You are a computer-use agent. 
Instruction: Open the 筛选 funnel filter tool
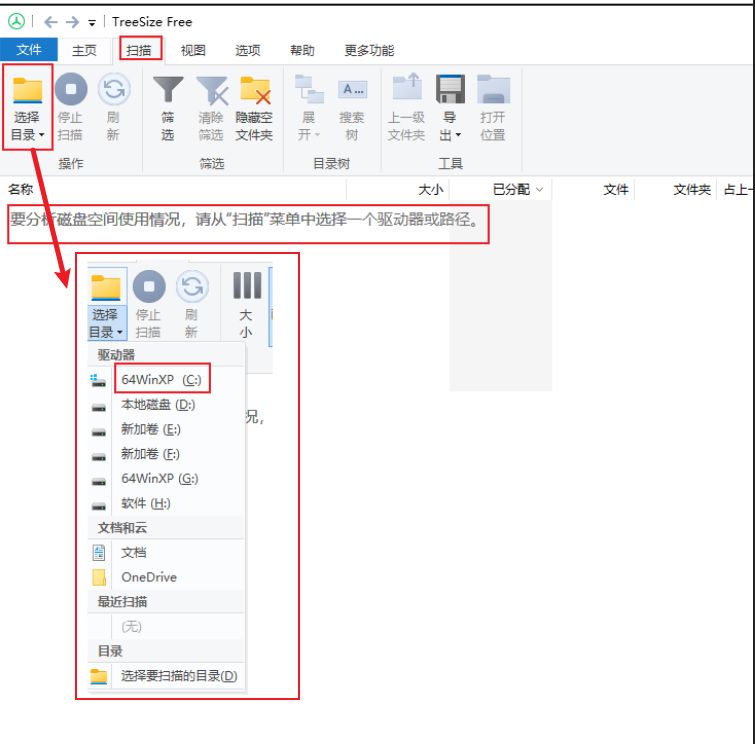point(168,108)
